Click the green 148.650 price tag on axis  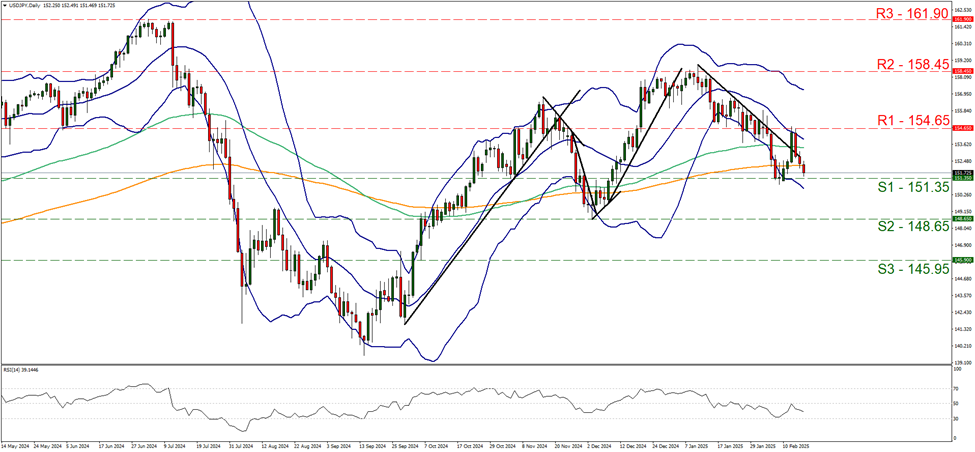(960, 218)
